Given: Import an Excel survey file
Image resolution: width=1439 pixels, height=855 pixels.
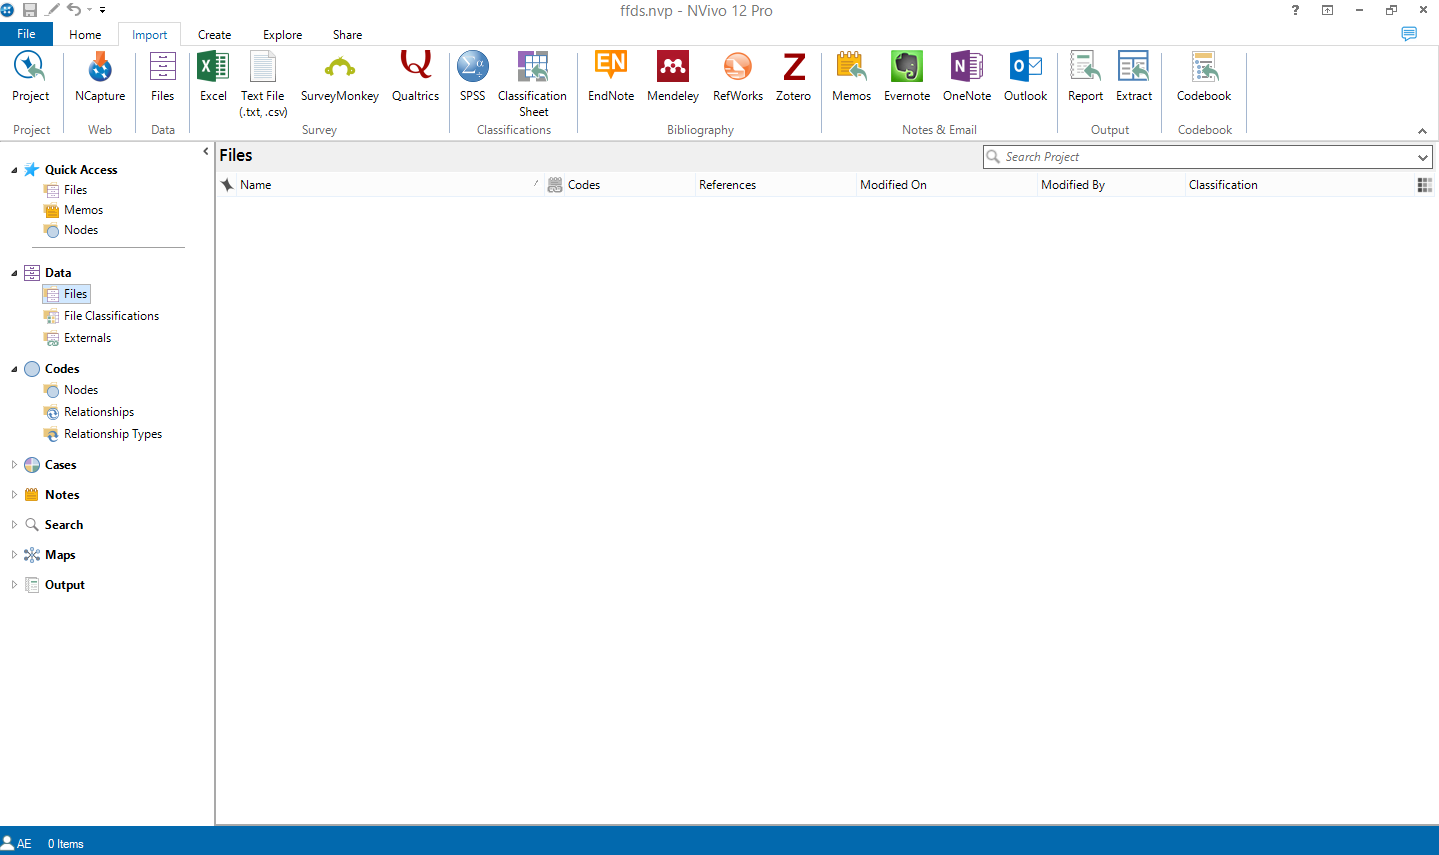Looking at the screenshot, I should click(213, 77).
